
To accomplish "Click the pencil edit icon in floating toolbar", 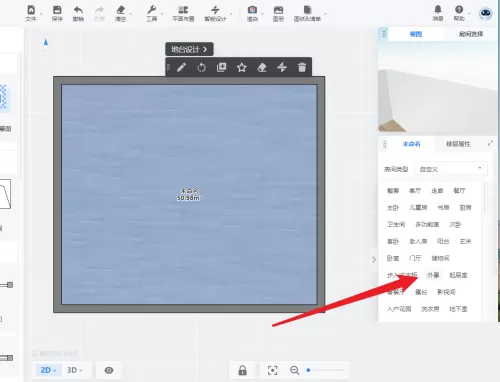I will pyautogui.click(x=181, y=67).
